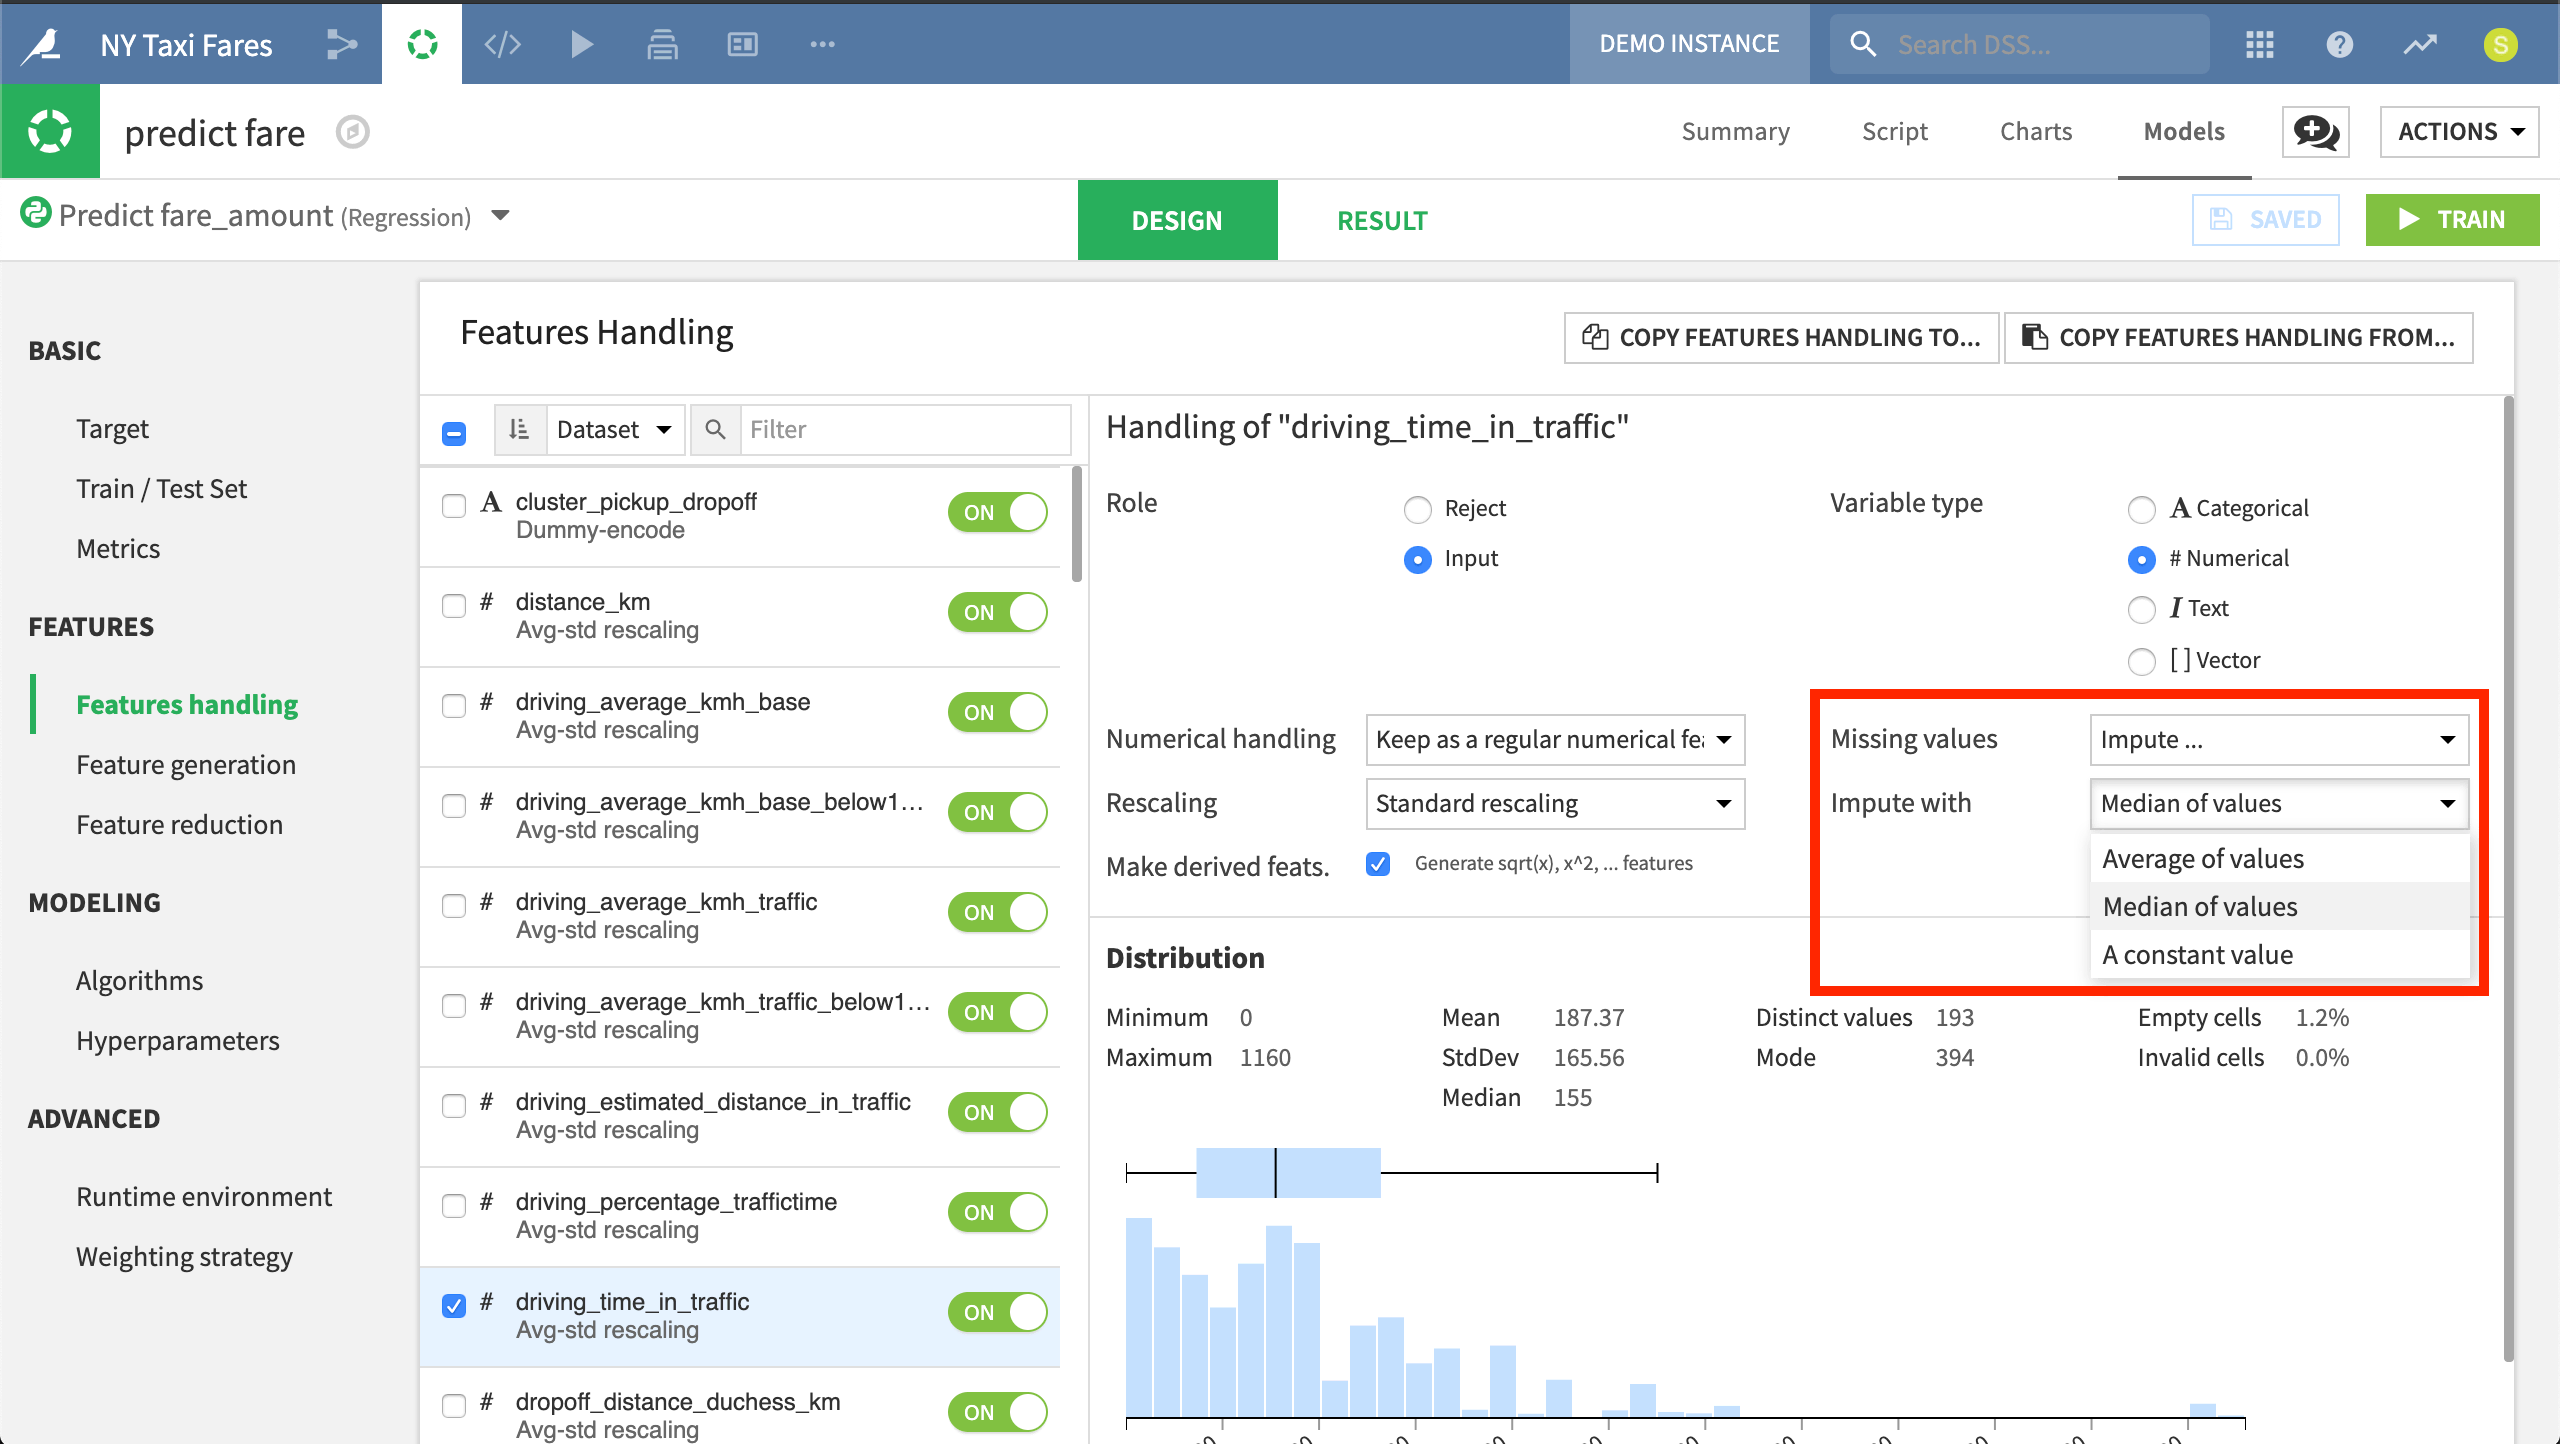Open the Target settings section
The height and width of the screenshot is (1444, 2560).
pyautogui.click(x=112, y=429)
